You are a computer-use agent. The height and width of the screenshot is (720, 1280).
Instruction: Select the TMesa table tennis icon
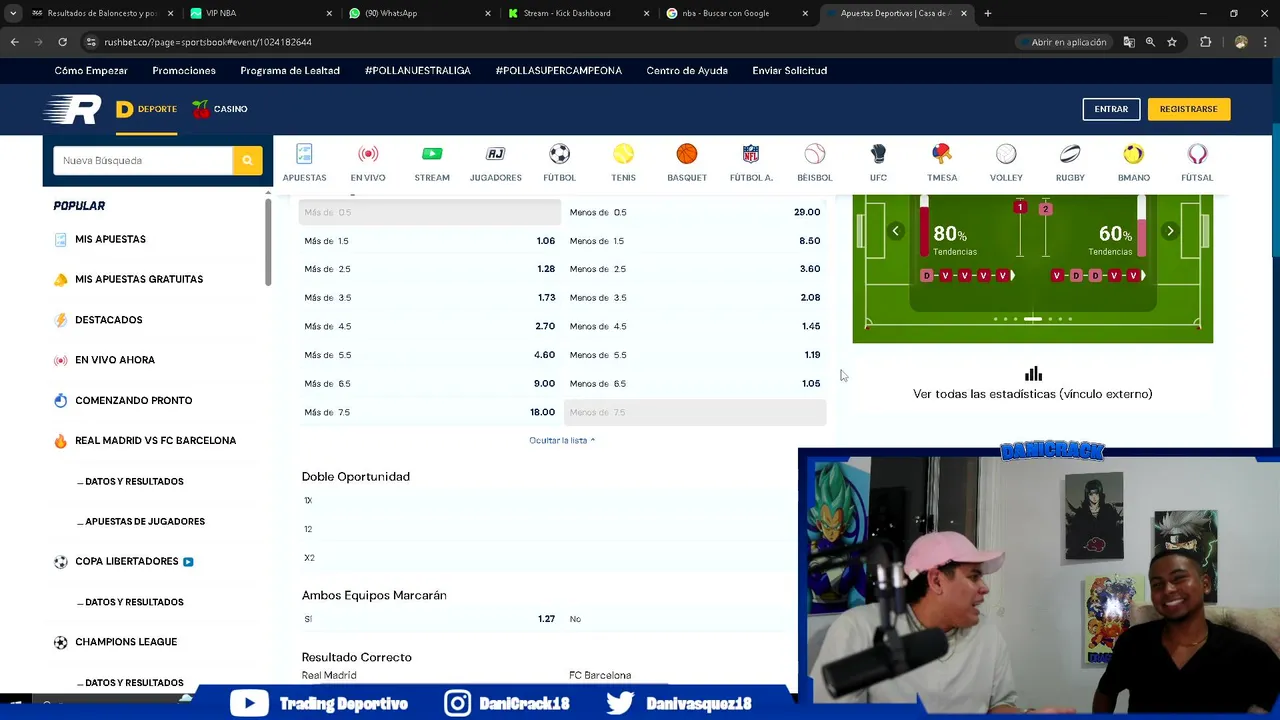[942, 154]
